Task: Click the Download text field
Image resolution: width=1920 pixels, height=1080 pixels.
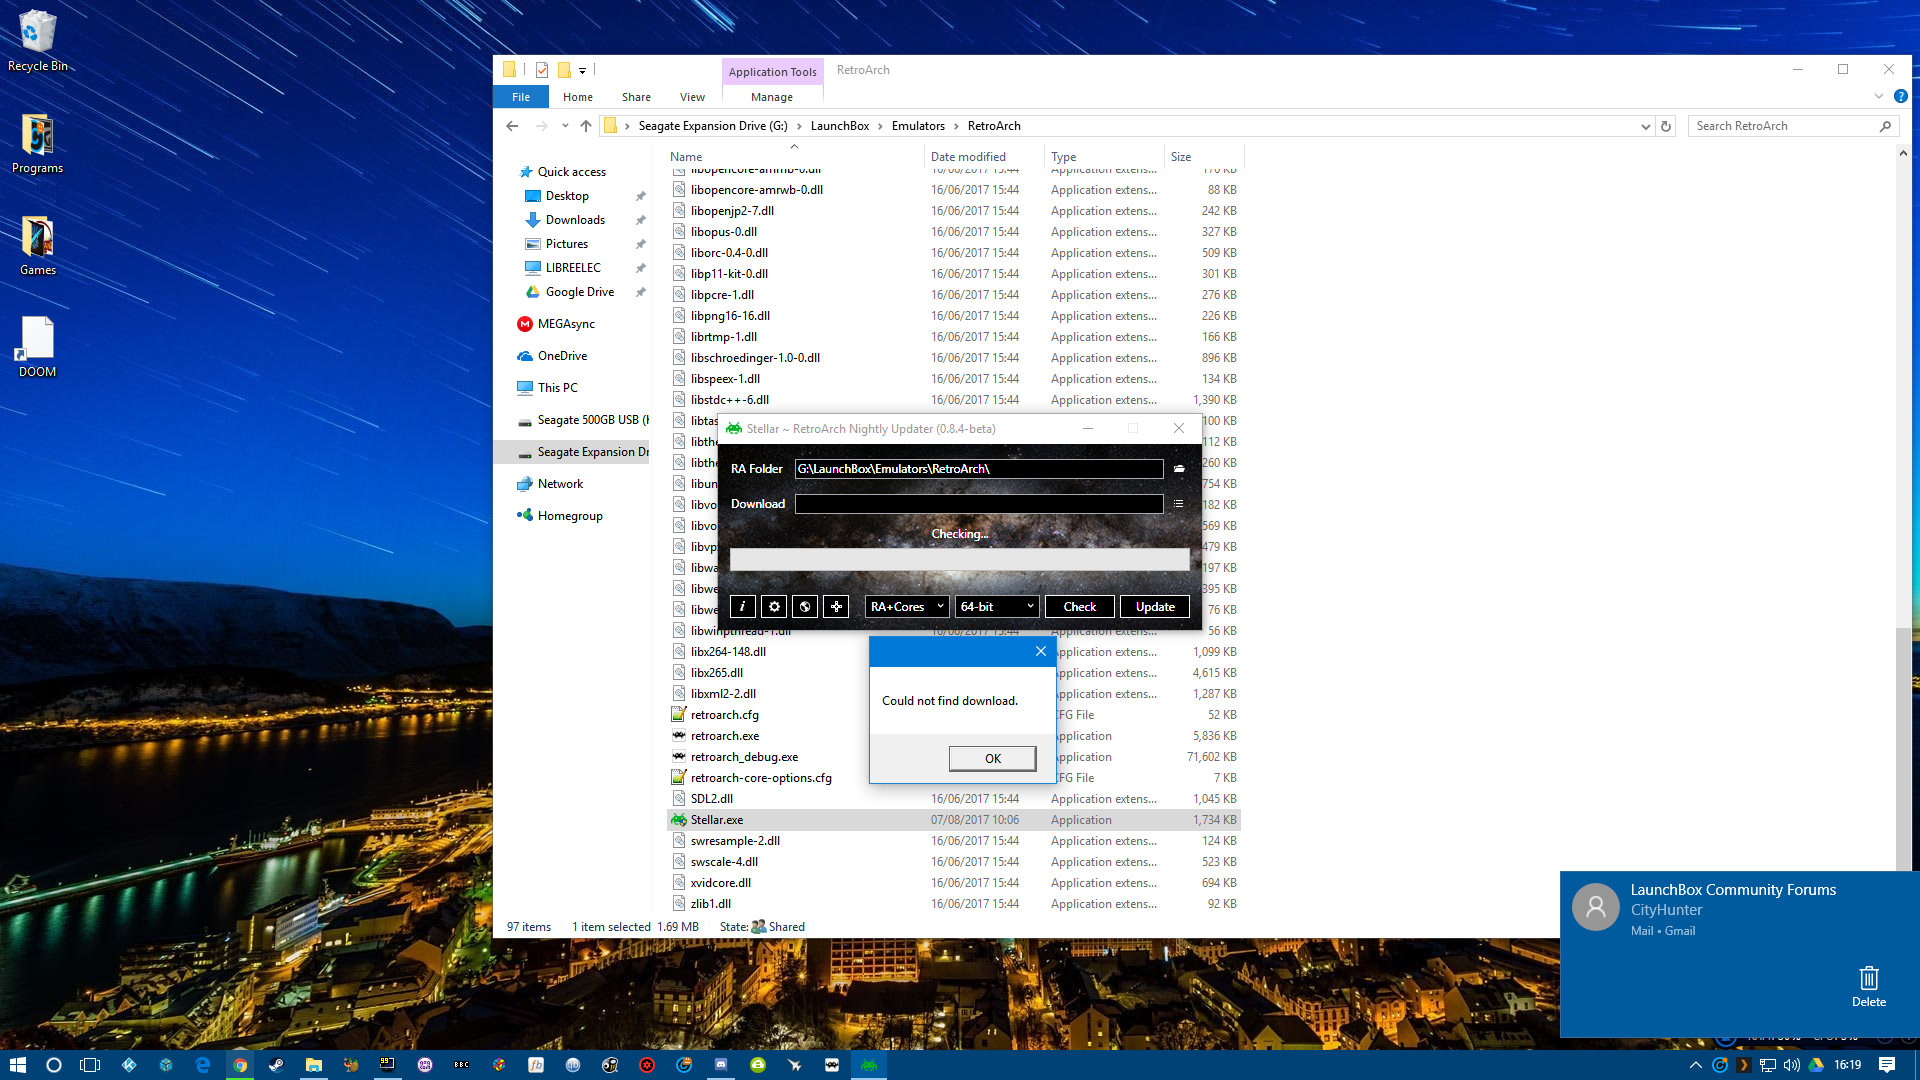Action: click(979, 504)
